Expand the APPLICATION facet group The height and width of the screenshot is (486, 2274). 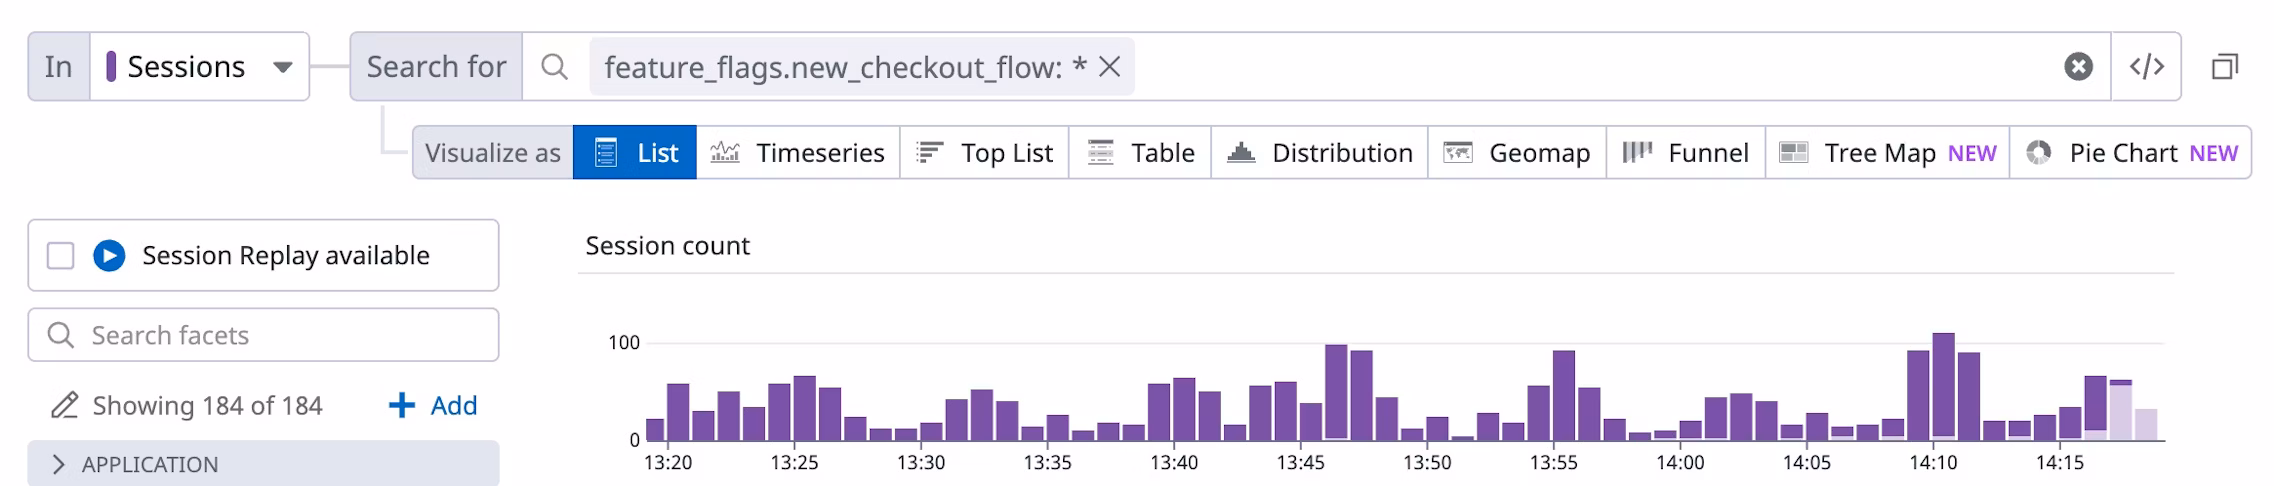click(x=58, y=464)
